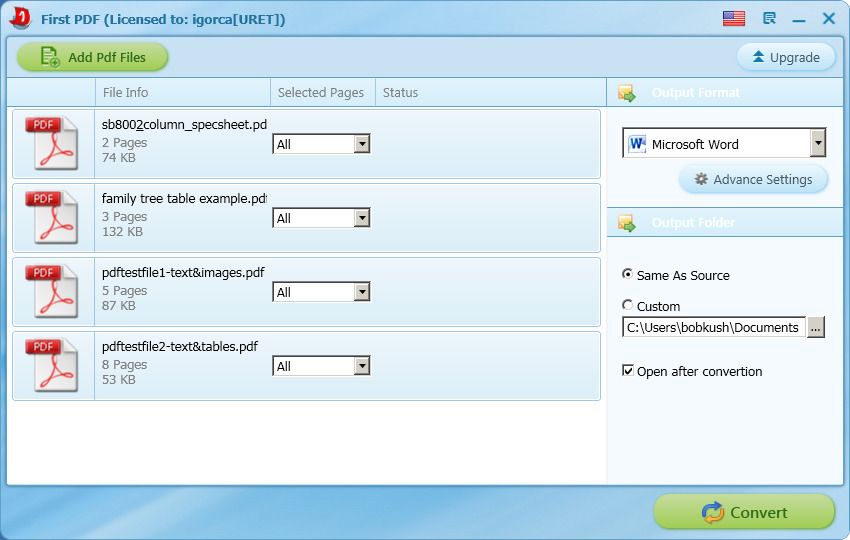Click the custom folder path input field

click(x=713, y=327)
